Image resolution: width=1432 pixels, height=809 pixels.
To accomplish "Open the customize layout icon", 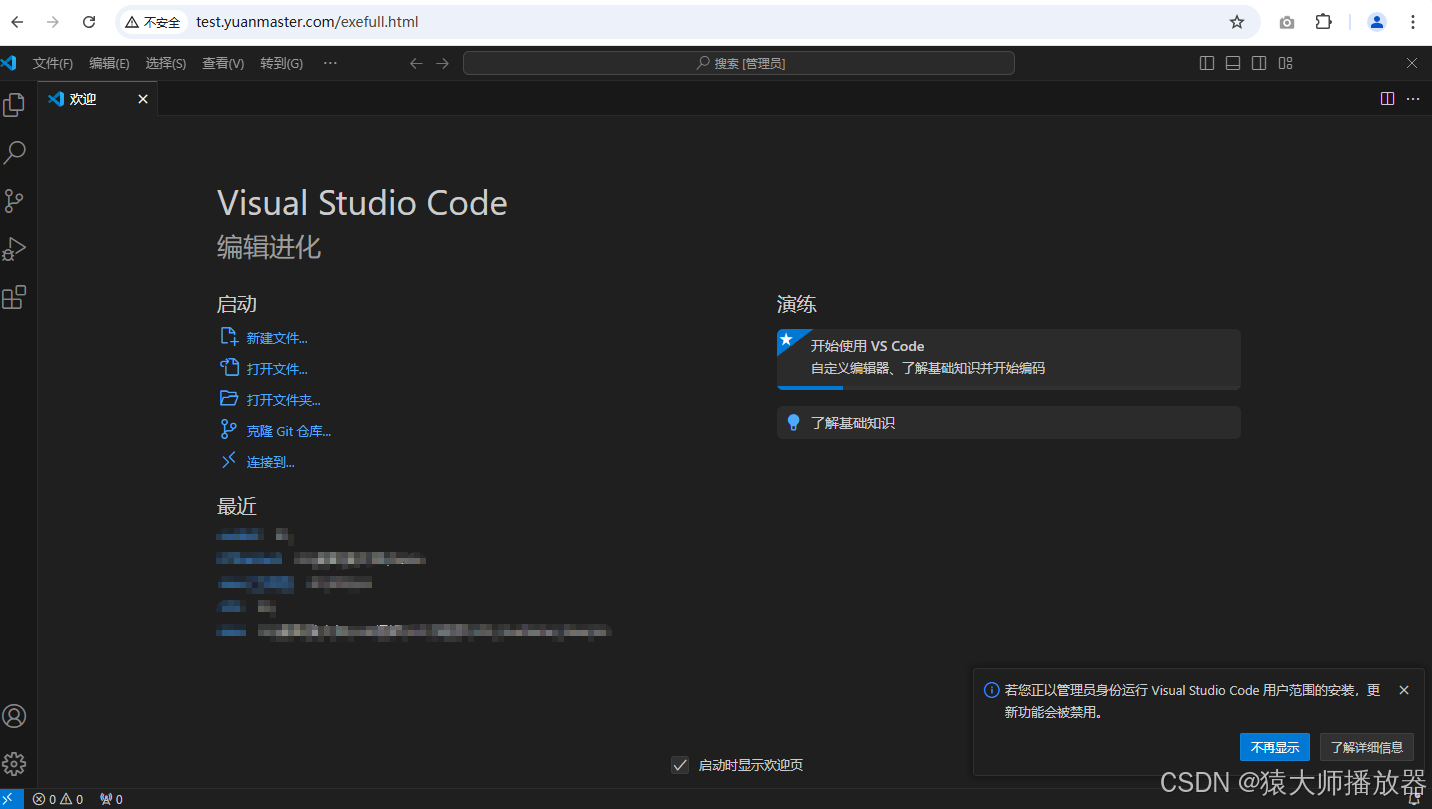I will [1286, 63].
